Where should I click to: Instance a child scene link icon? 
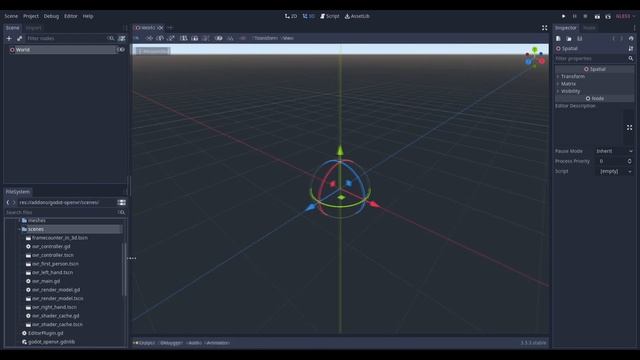[x=20, y=38]
